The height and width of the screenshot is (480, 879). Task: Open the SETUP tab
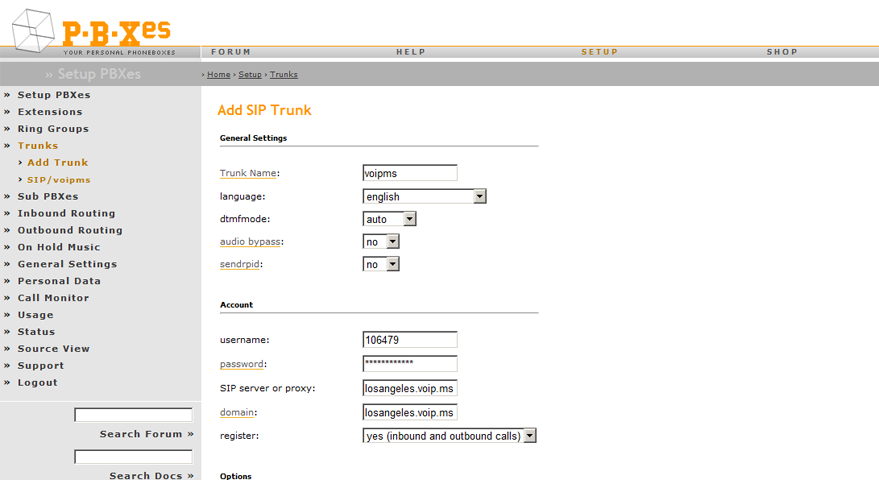tap(599, 52)
